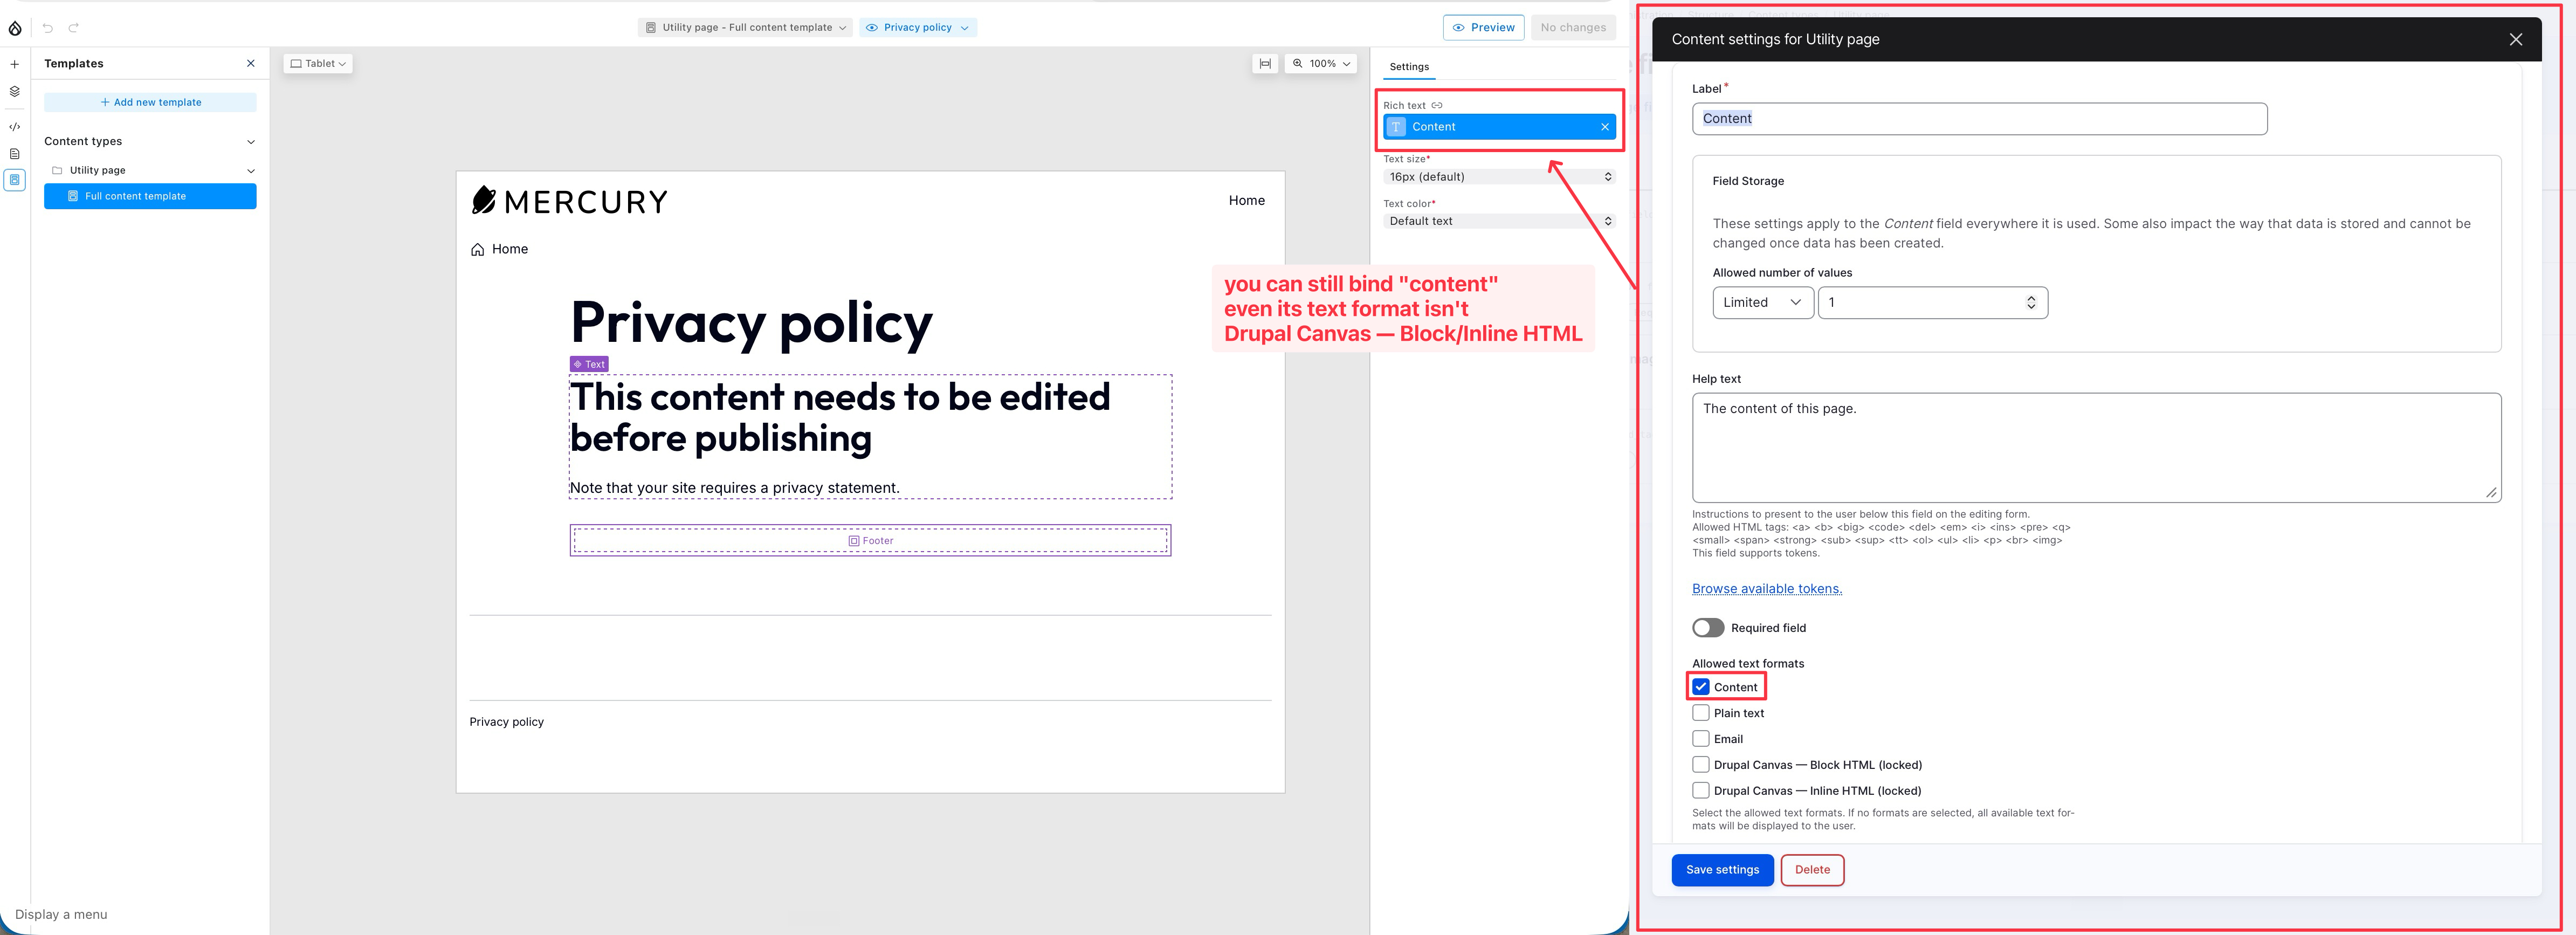Open the code components icon
Viewport: 2576px width, 935px height.
(x=15, y=127)
